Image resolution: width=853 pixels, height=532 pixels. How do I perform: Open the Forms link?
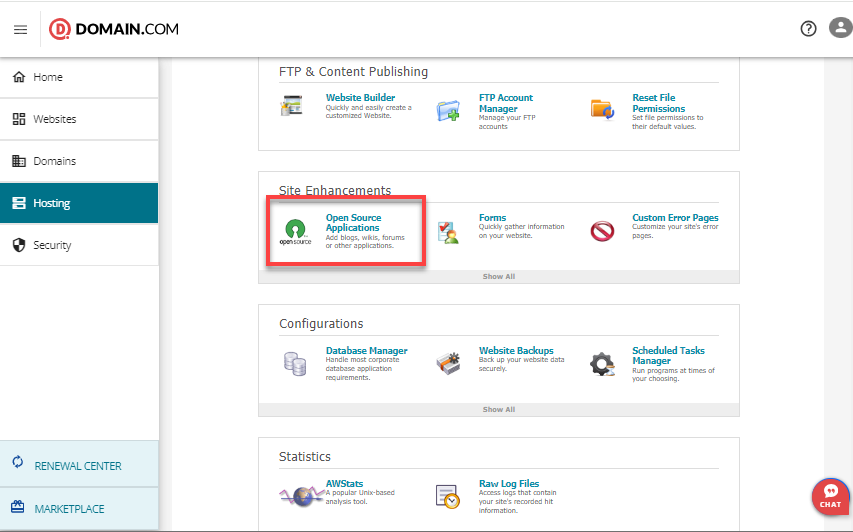coord(492,218)
